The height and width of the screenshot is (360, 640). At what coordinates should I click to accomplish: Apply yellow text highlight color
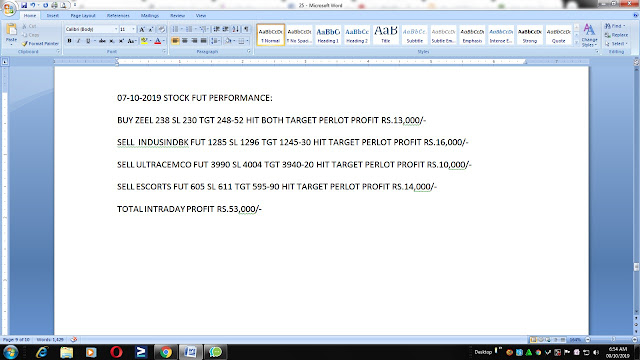point(144,41)
